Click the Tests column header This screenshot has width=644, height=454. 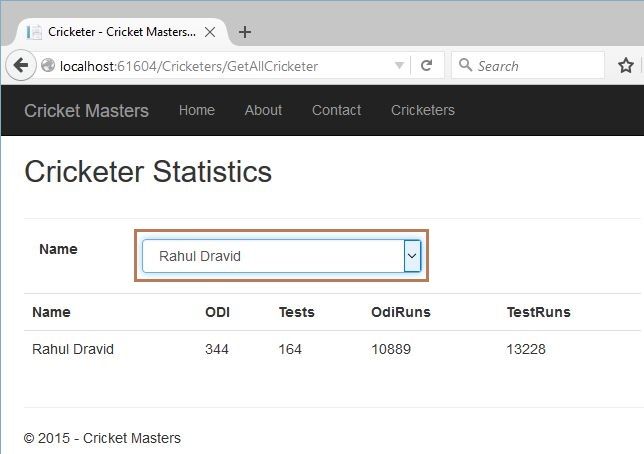pyautogui.click(x=297, y=312)
